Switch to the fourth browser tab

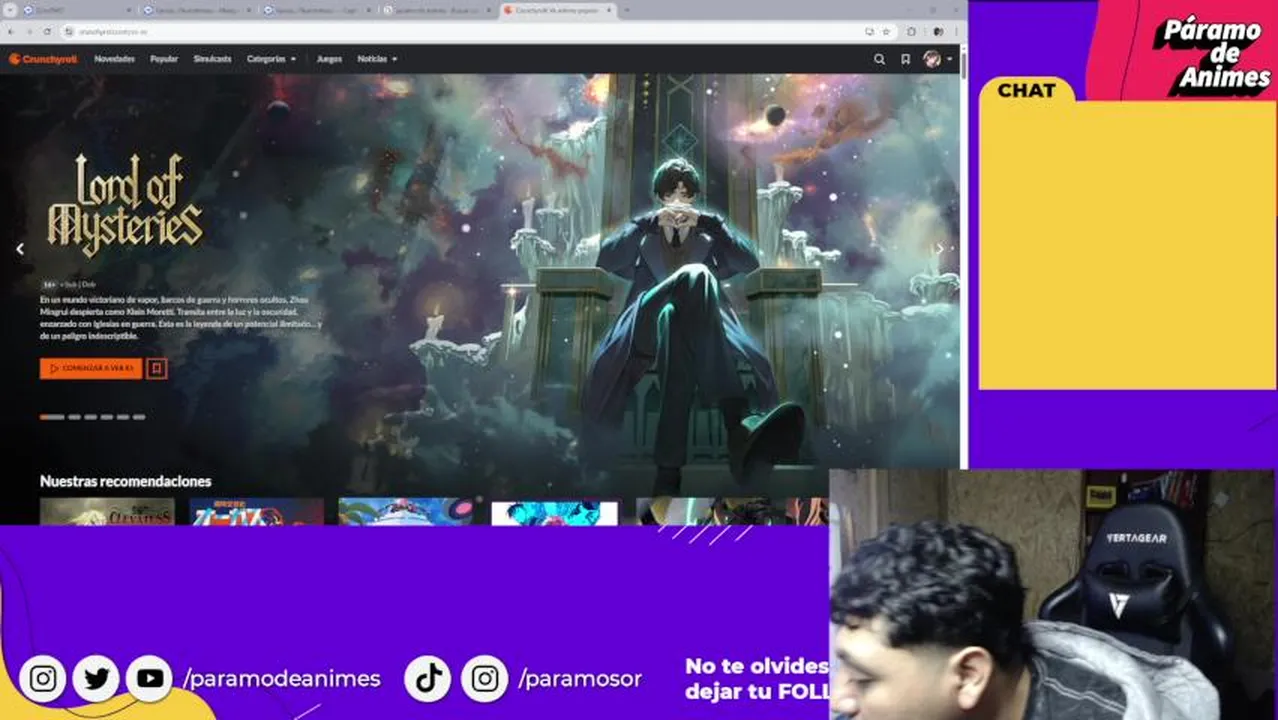pyautogui.click(x=438, y=10)
